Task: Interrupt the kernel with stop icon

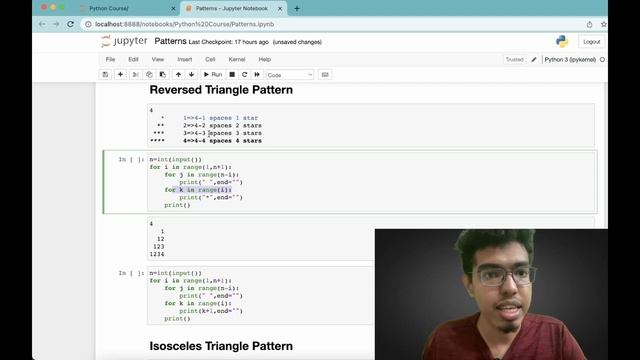Action: coord(232,75)
